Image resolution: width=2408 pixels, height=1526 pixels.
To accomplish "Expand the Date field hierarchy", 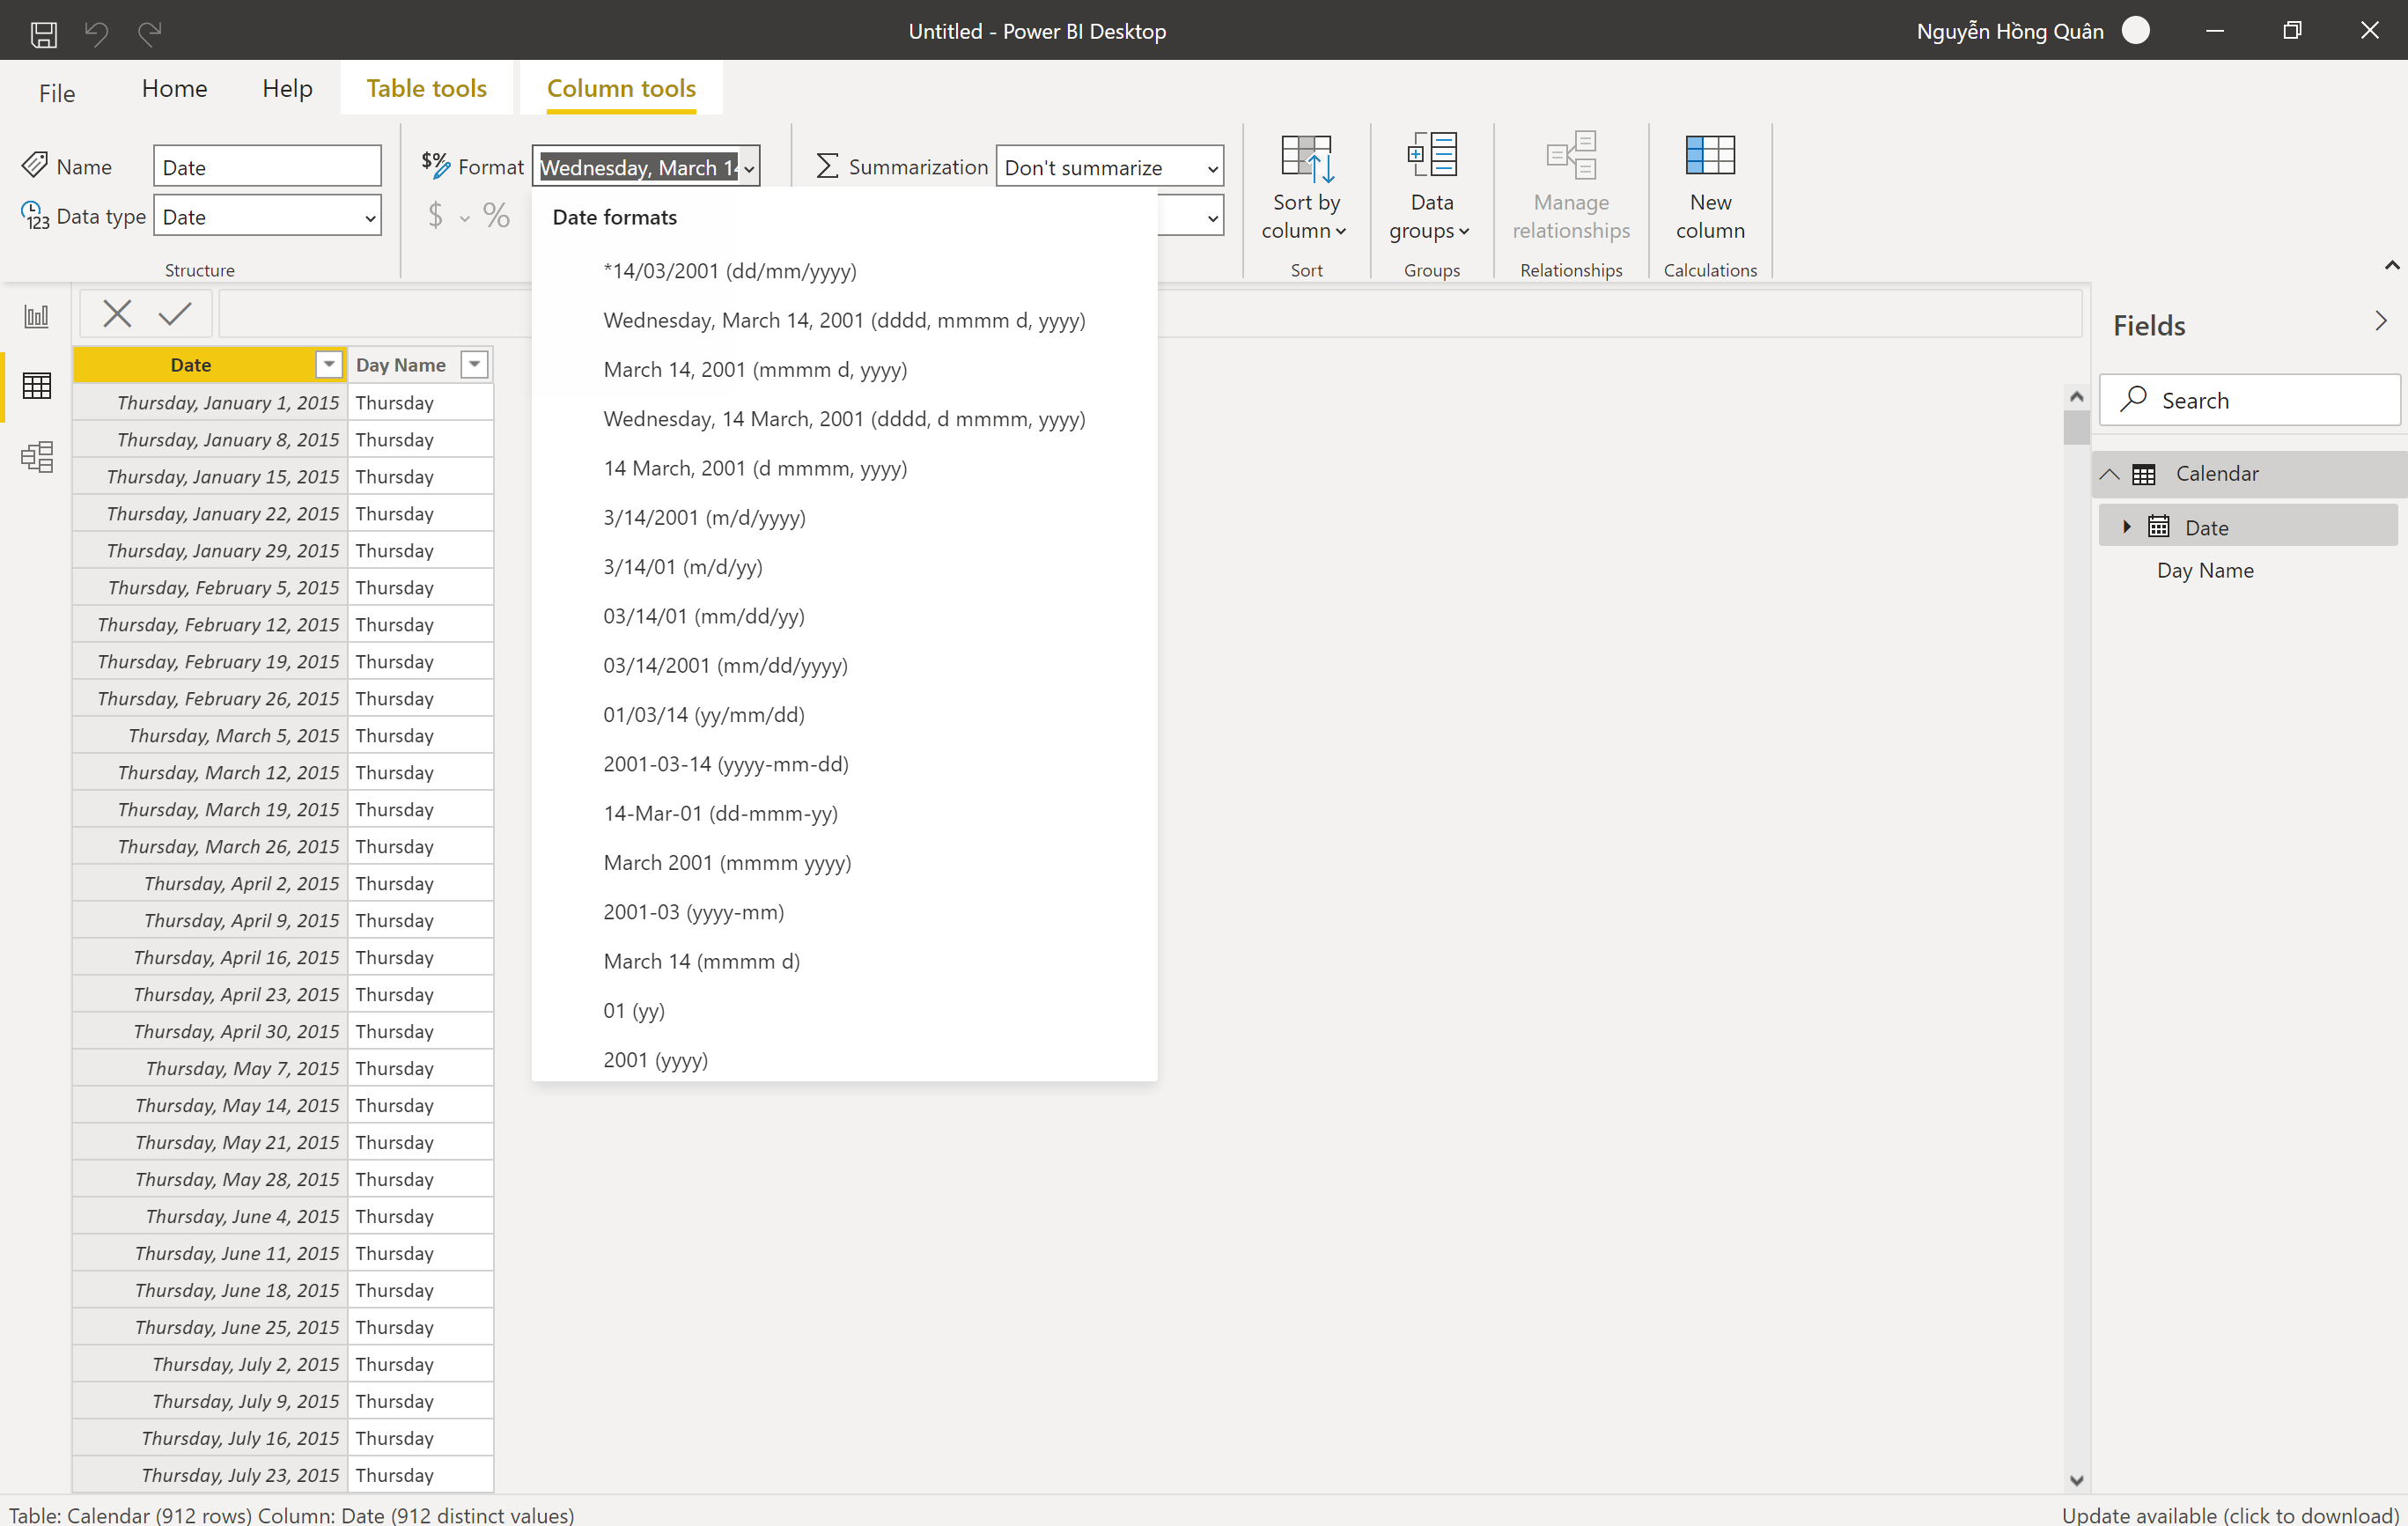I will 2126,527.
